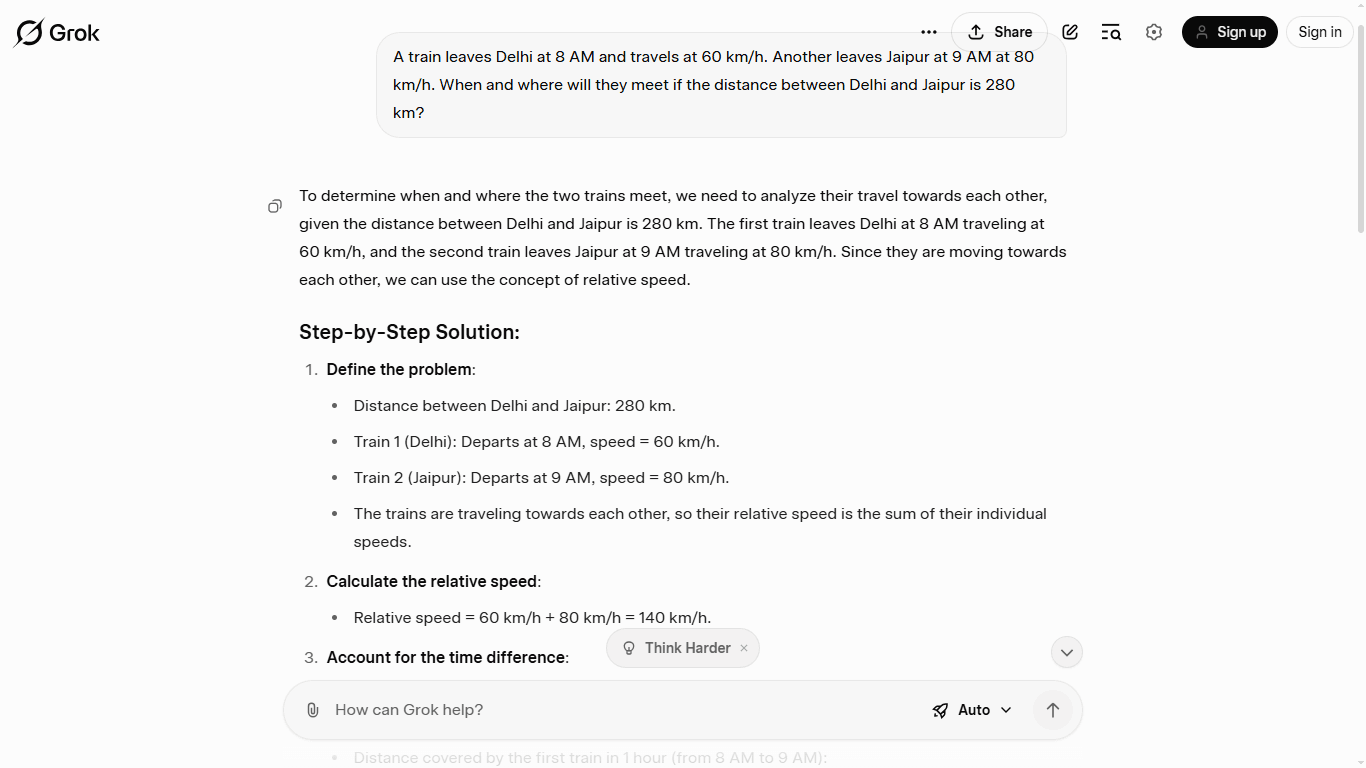Click the "Calculate the relative speed" step
Screen dimensions: 1366x768
click(x=432, y=582)
